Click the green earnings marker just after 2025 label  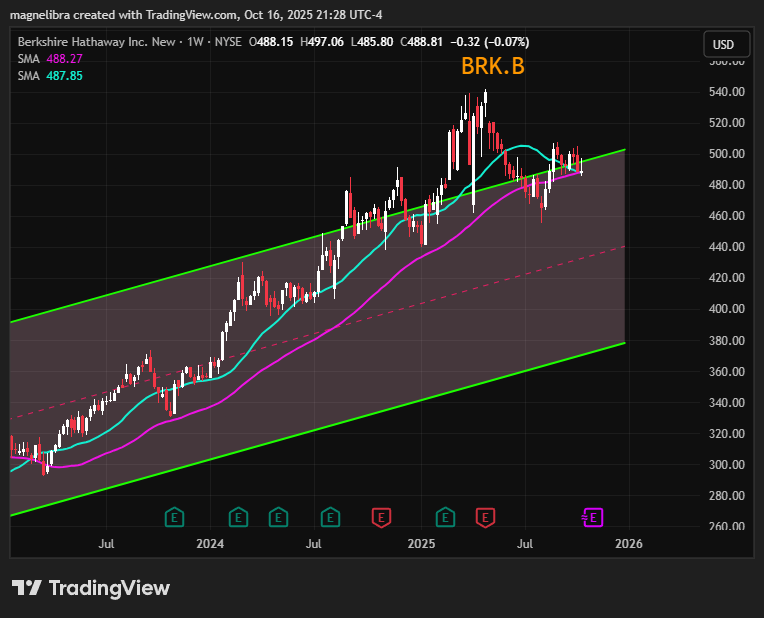pos(445,517)
